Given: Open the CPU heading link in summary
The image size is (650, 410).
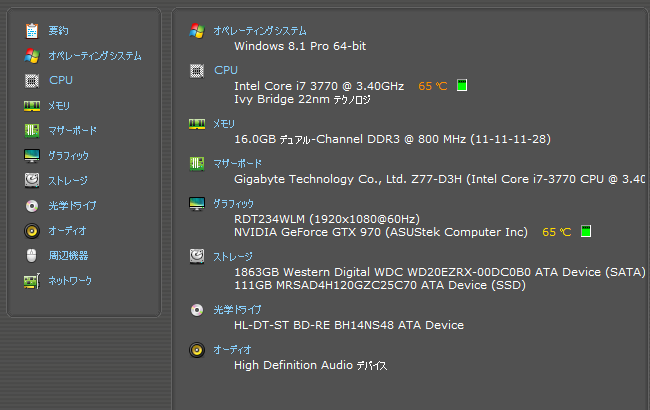Looking at the screenshot, I should click(226, 70).
